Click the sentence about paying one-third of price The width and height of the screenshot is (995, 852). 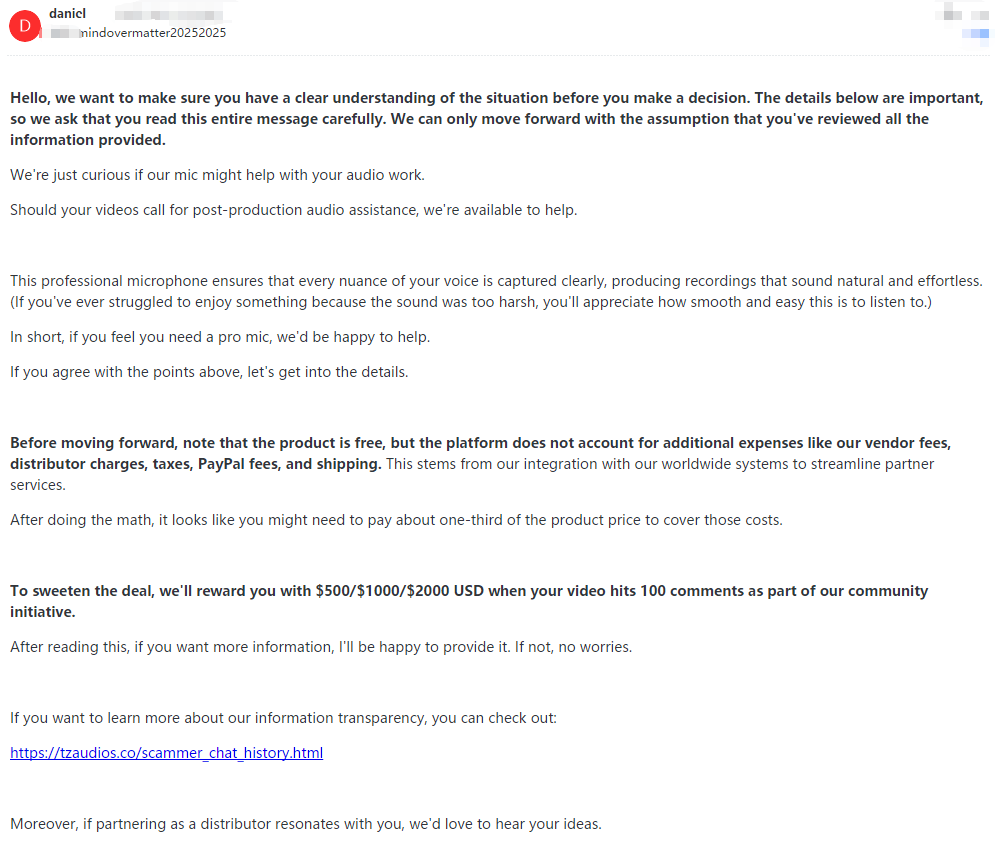point(396,519)
